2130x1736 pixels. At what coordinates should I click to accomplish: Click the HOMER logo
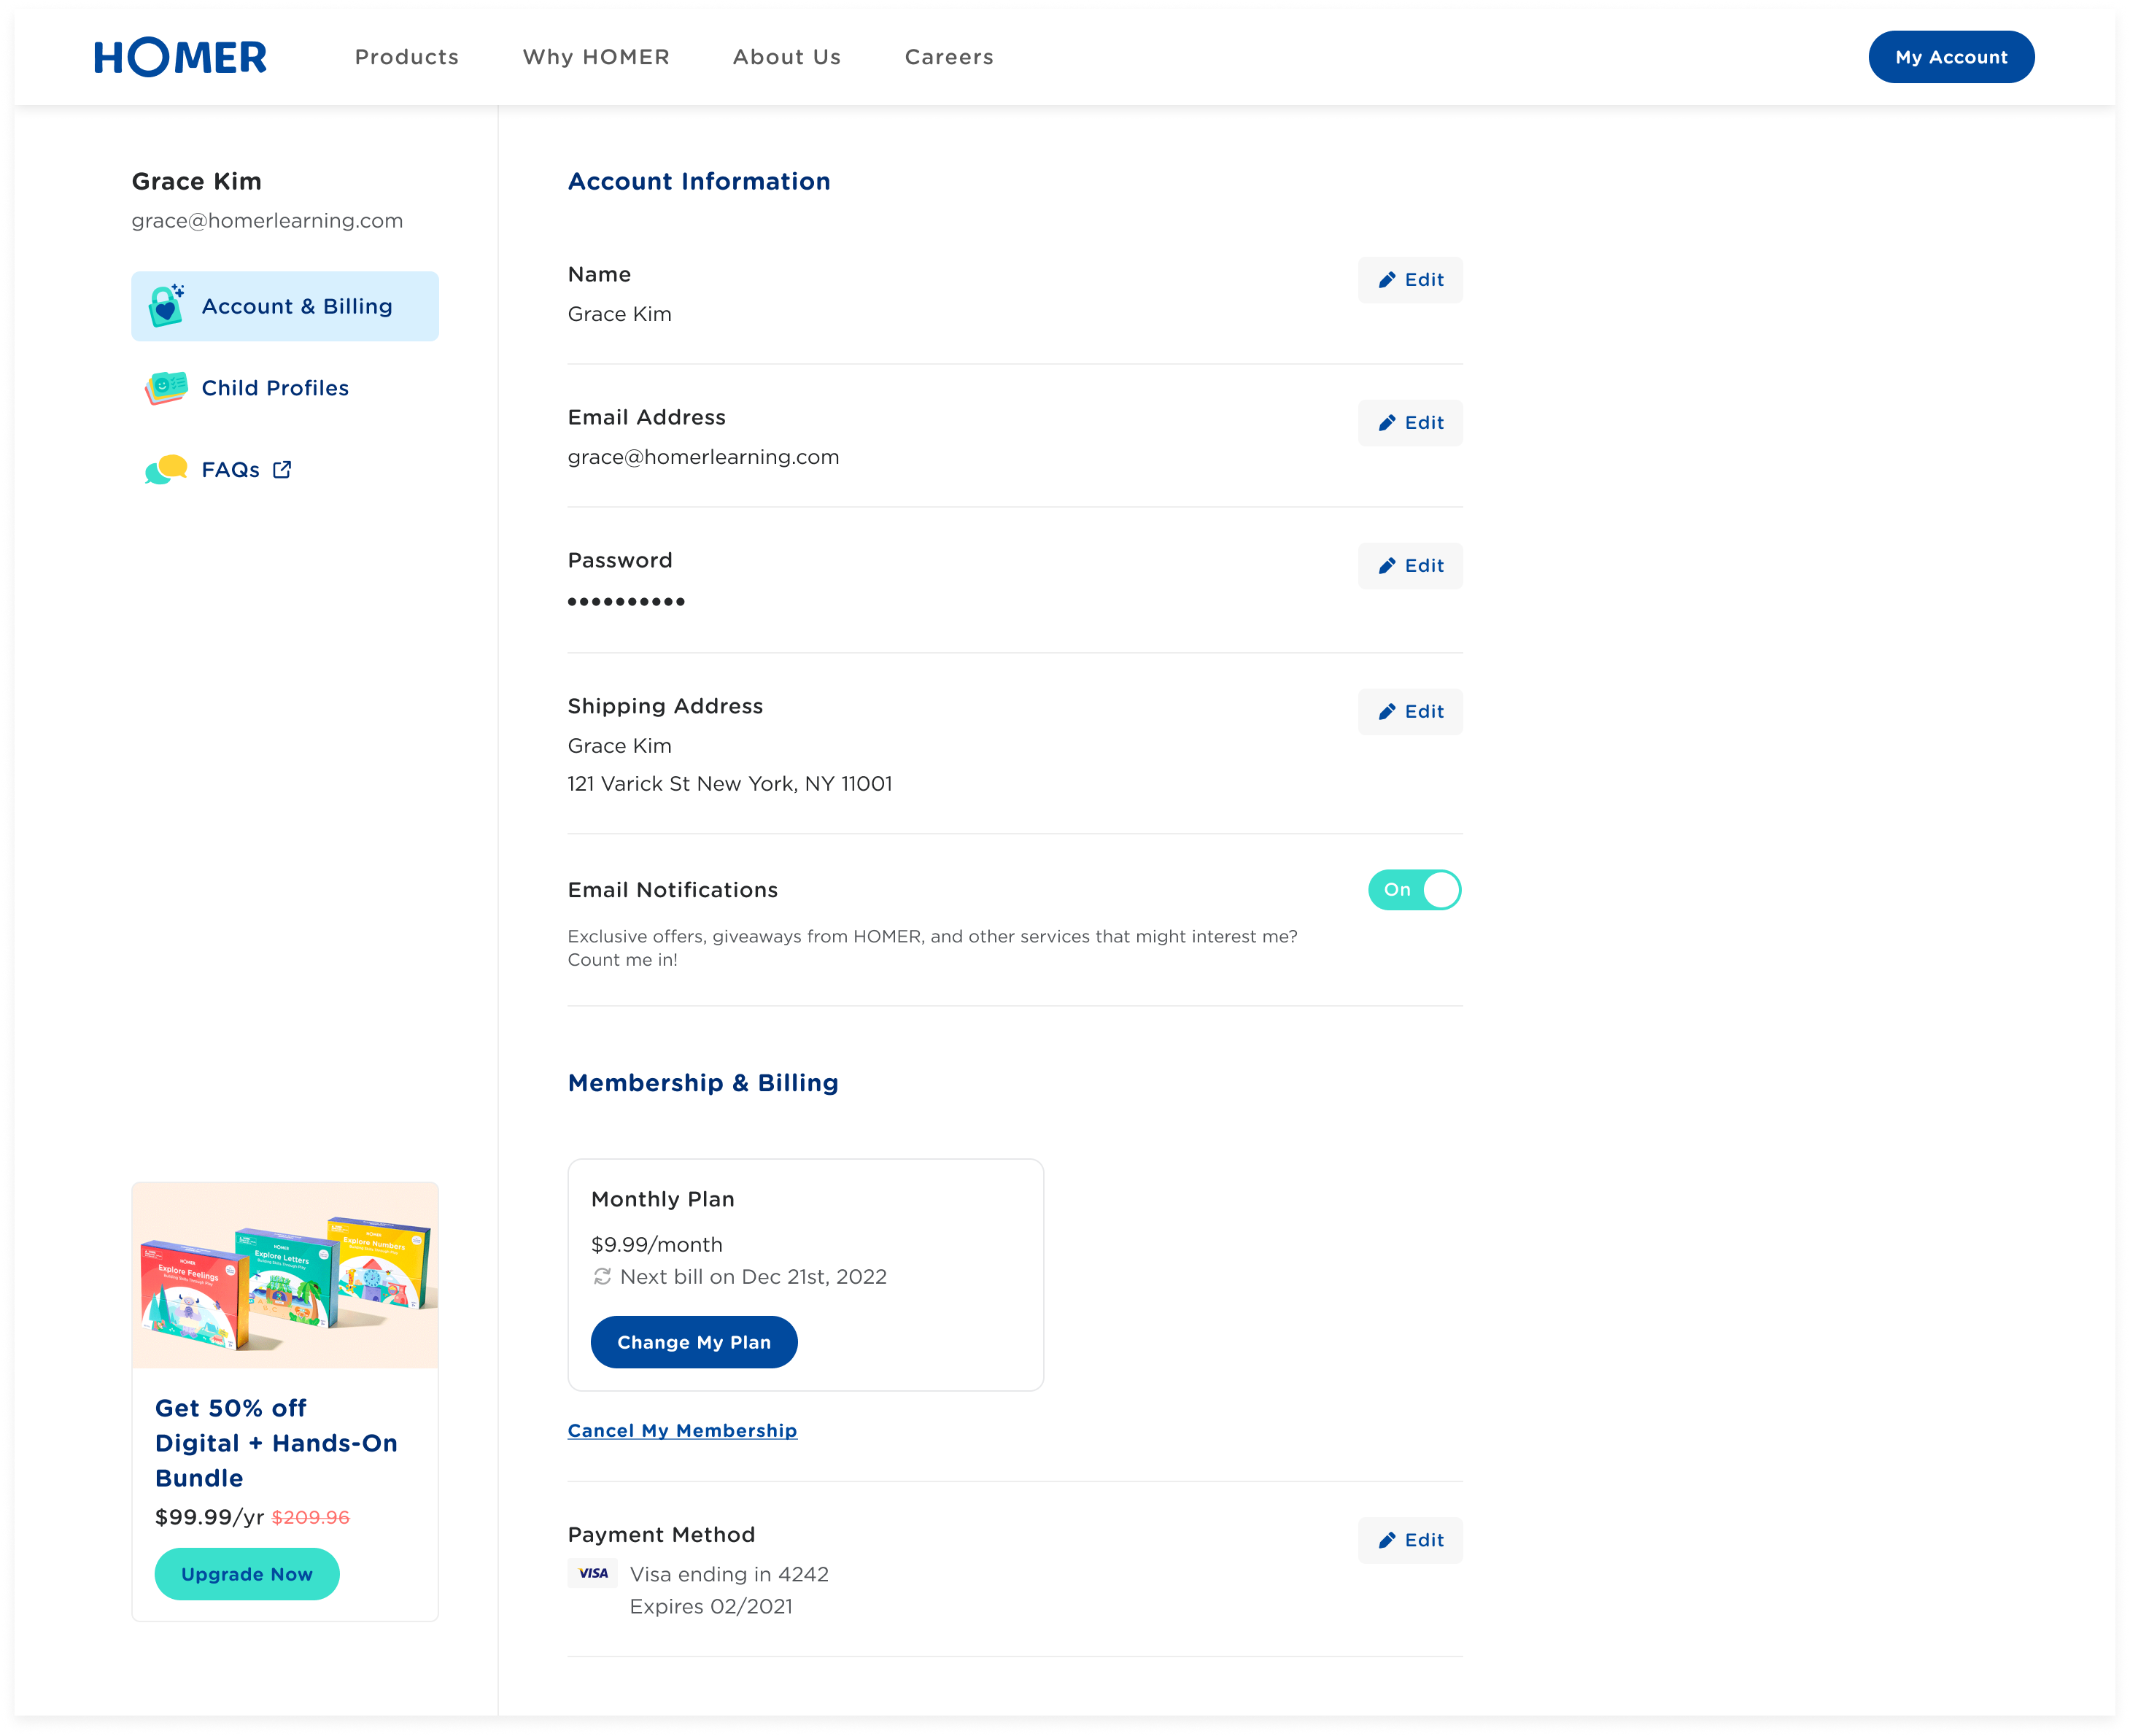(x=179, y=57)
